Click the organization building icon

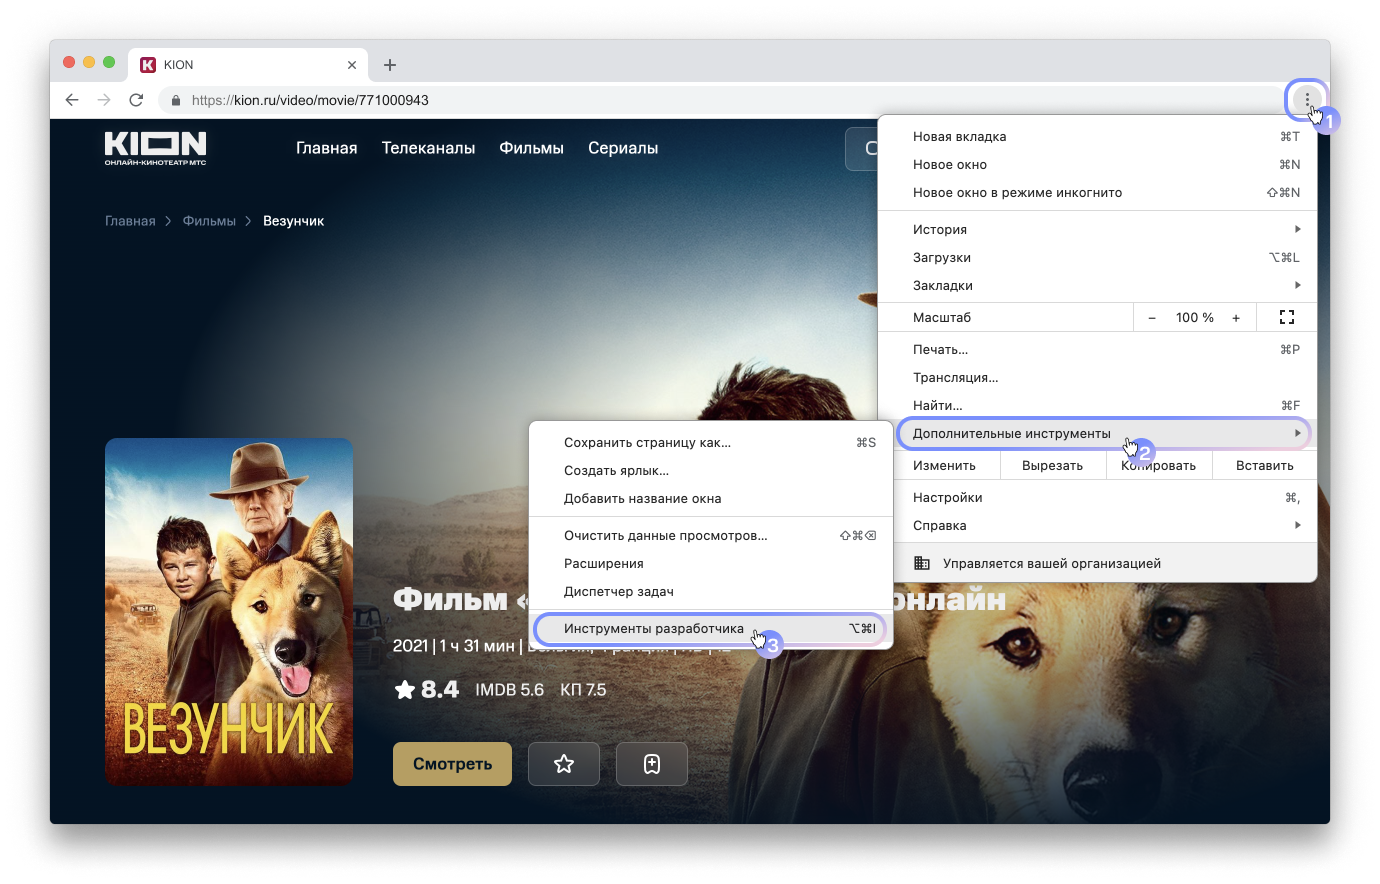[x=922, y=563]
